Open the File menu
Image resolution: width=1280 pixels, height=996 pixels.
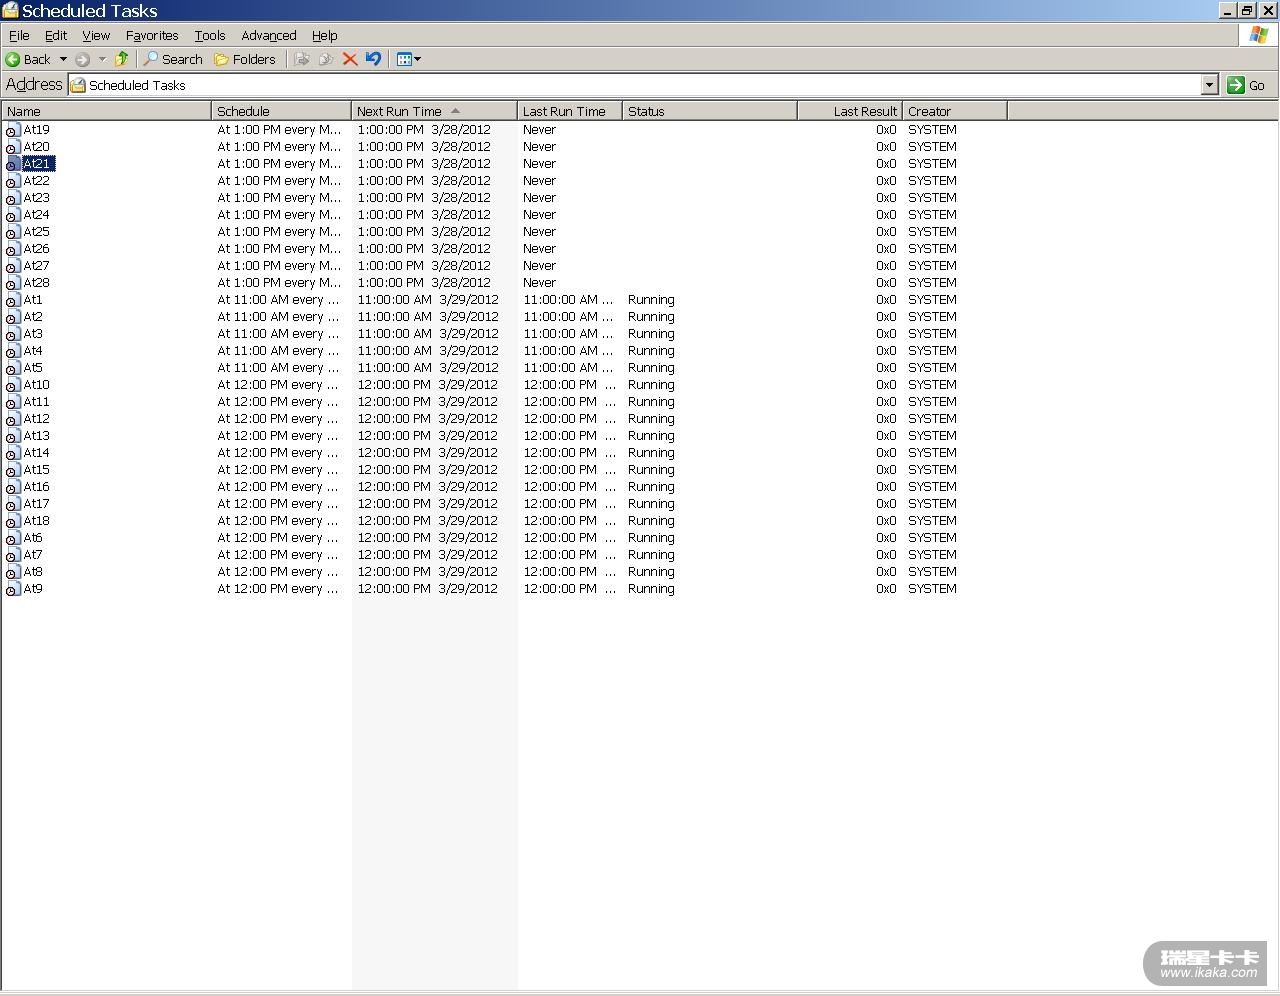coord(19,36)
